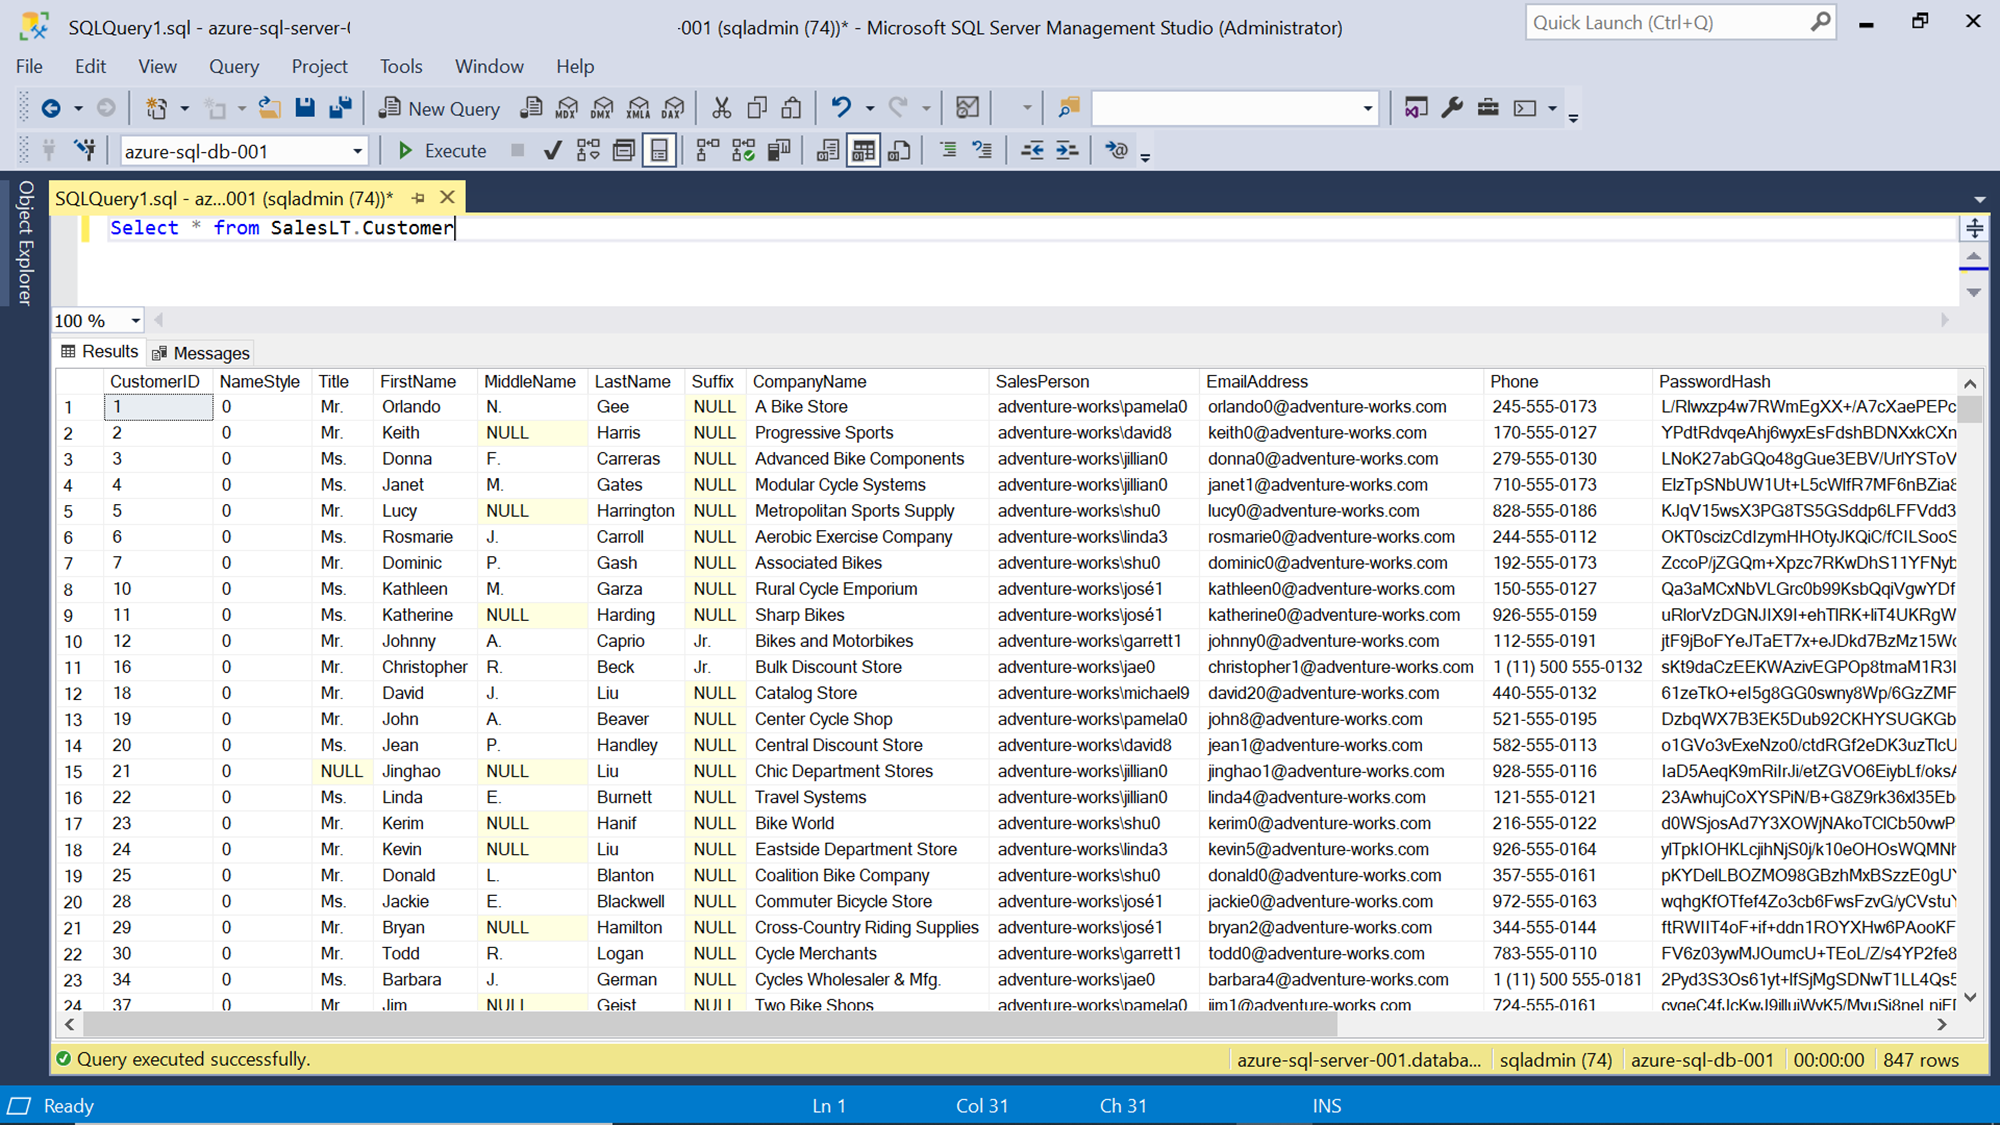Click the New Query toolbar icon
2000x1125 pixels.
coord(438,108)
